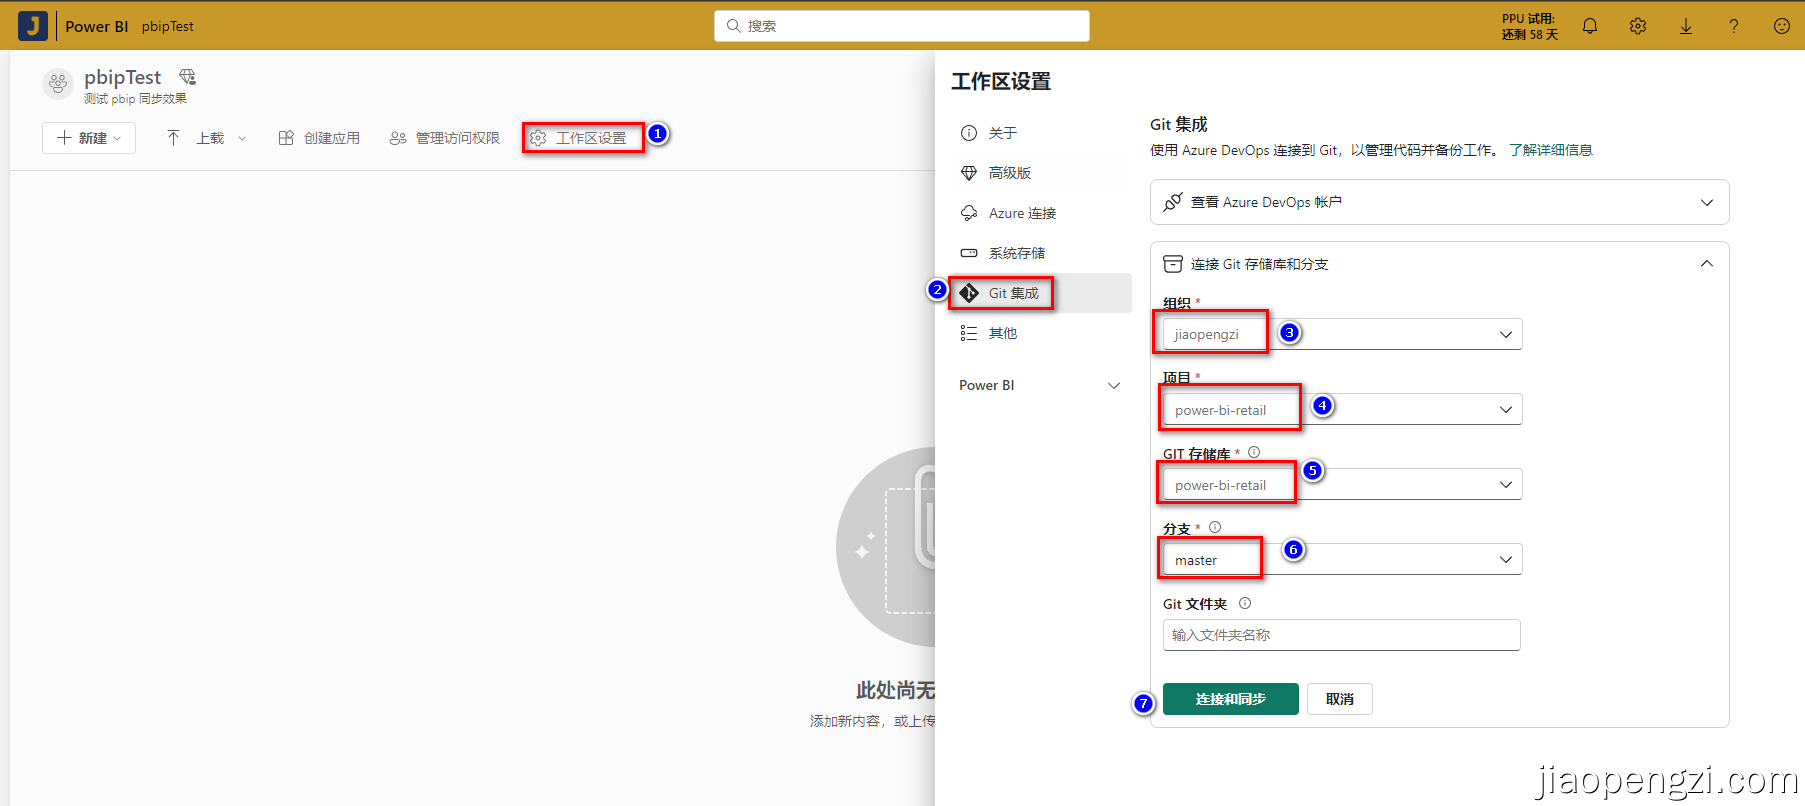Click the pbipTest breadcrumb in header
This screenshot has height=806, width=1805.
[168, 26]
